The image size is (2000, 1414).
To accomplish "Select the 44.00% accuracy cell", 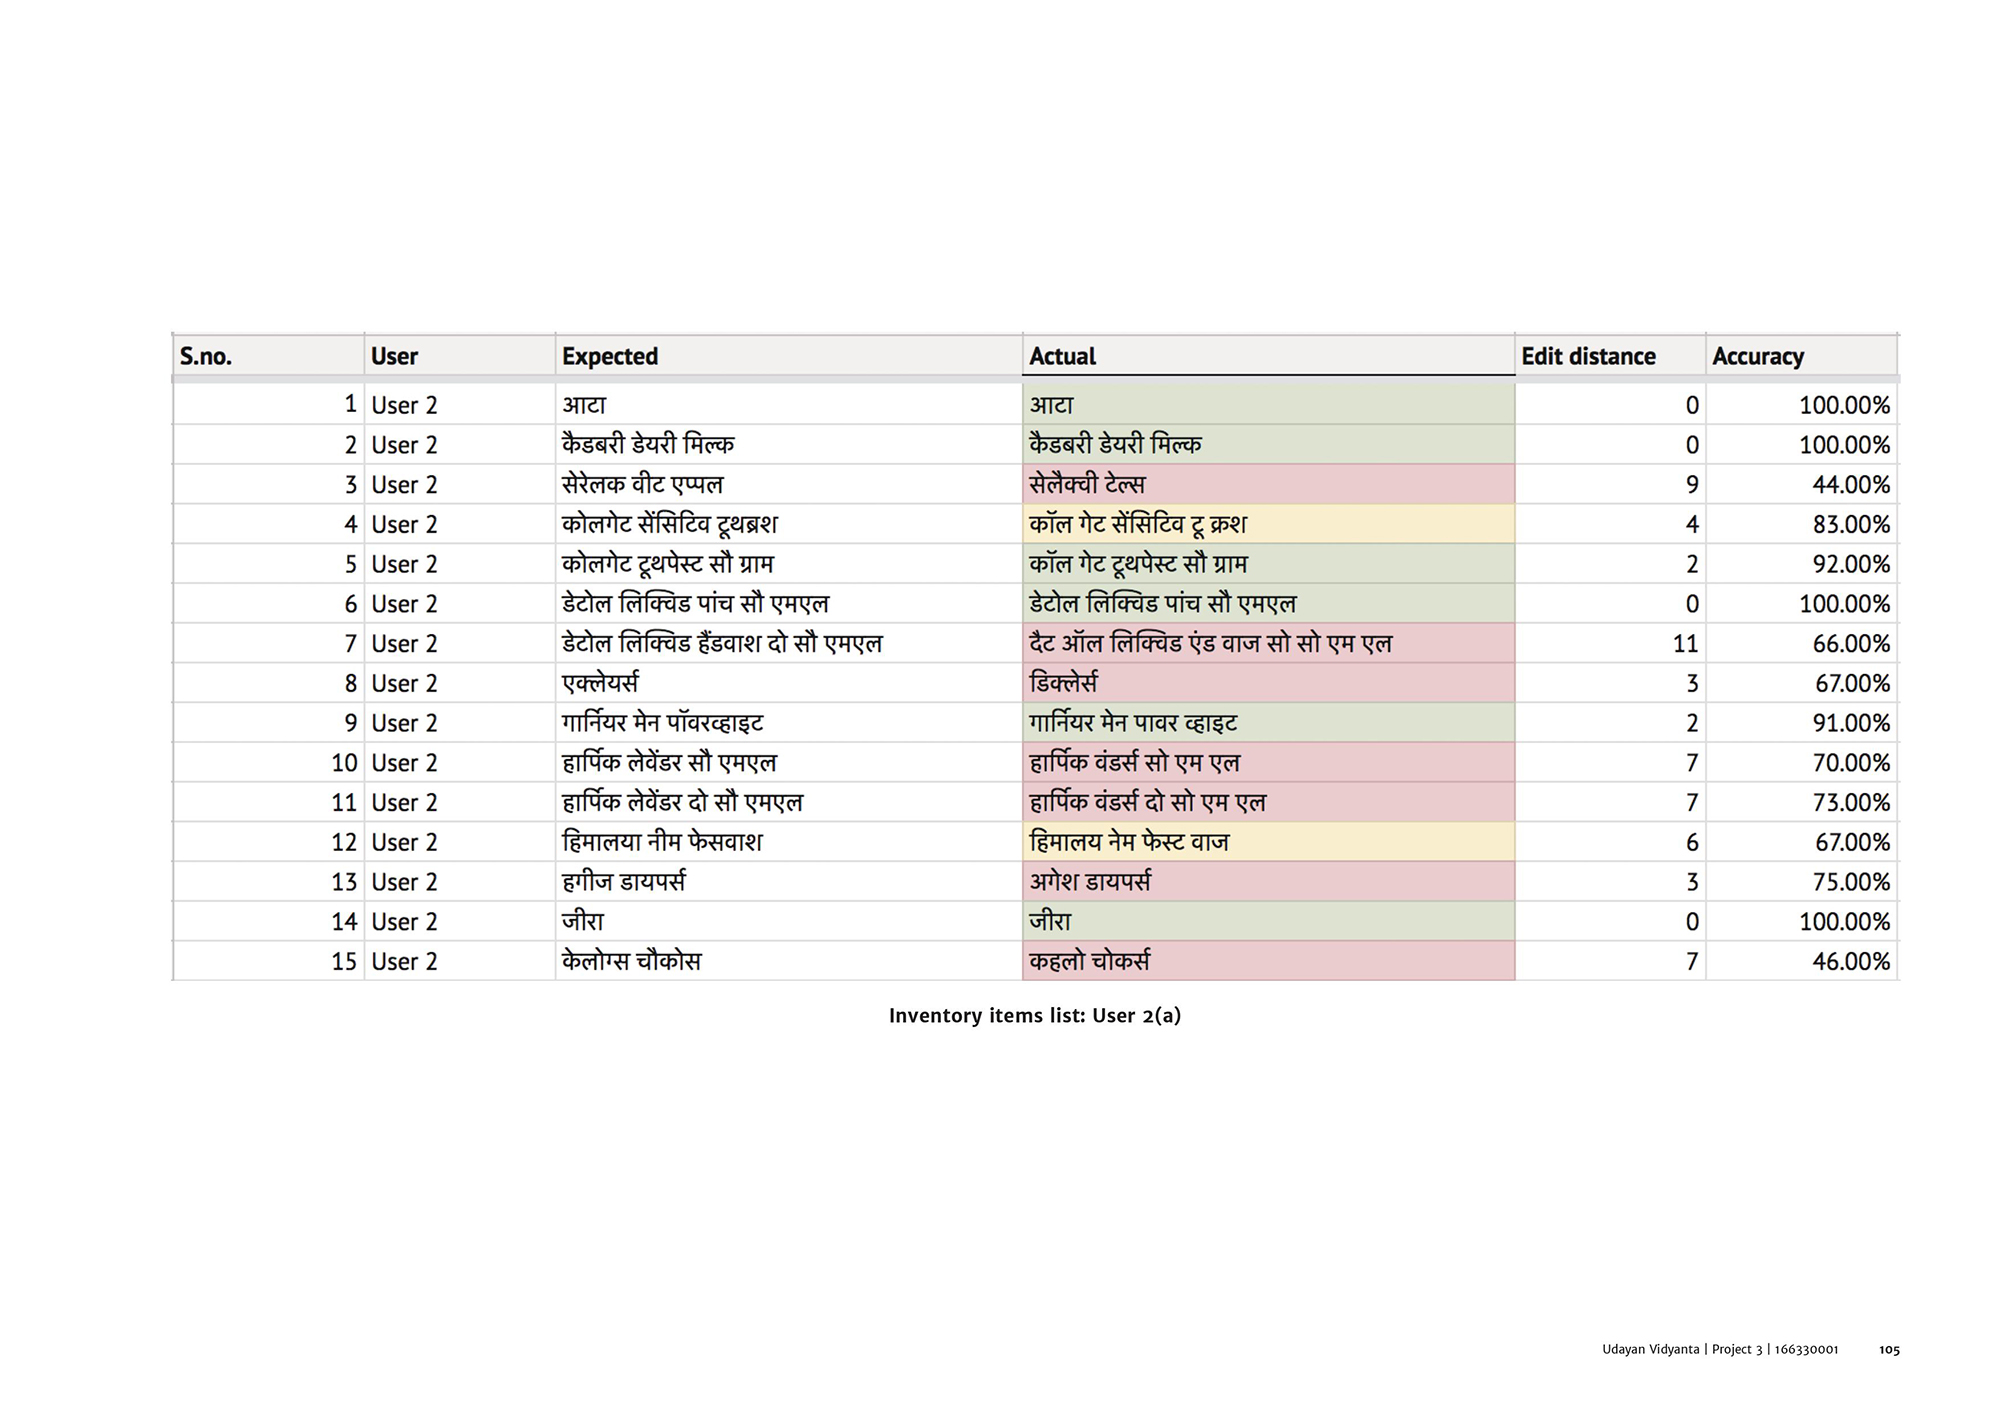I will pyautogui.click(x=1850, y=485).
